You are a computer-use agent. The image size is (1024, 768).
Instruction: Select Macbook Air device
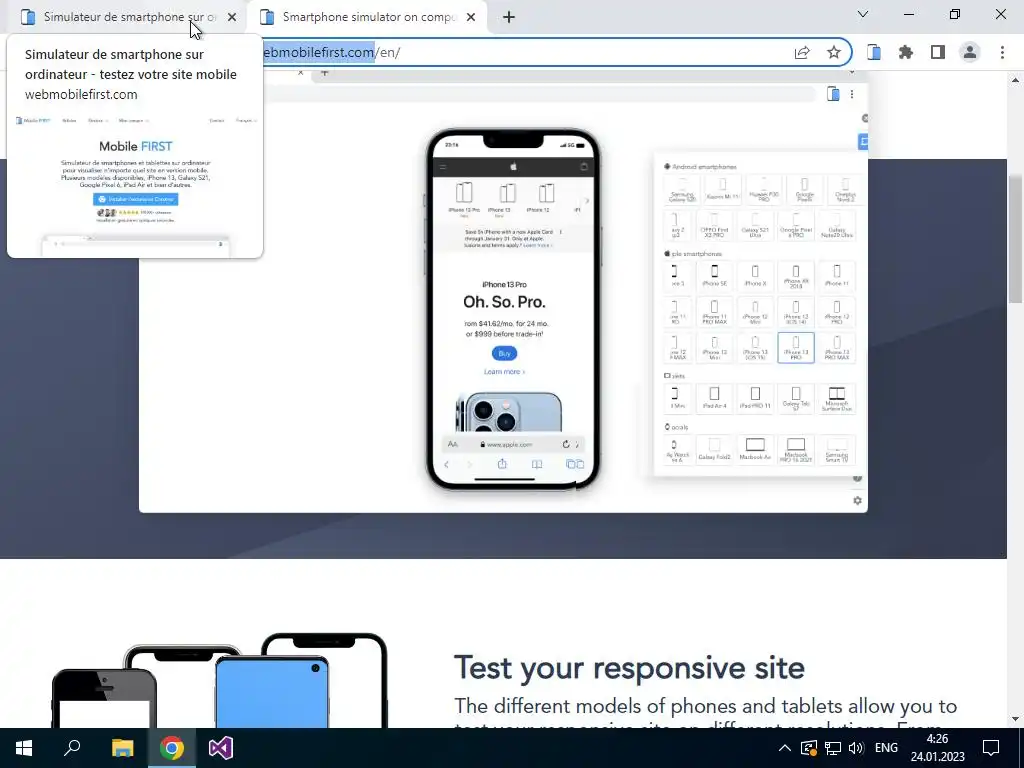(755, 449)
